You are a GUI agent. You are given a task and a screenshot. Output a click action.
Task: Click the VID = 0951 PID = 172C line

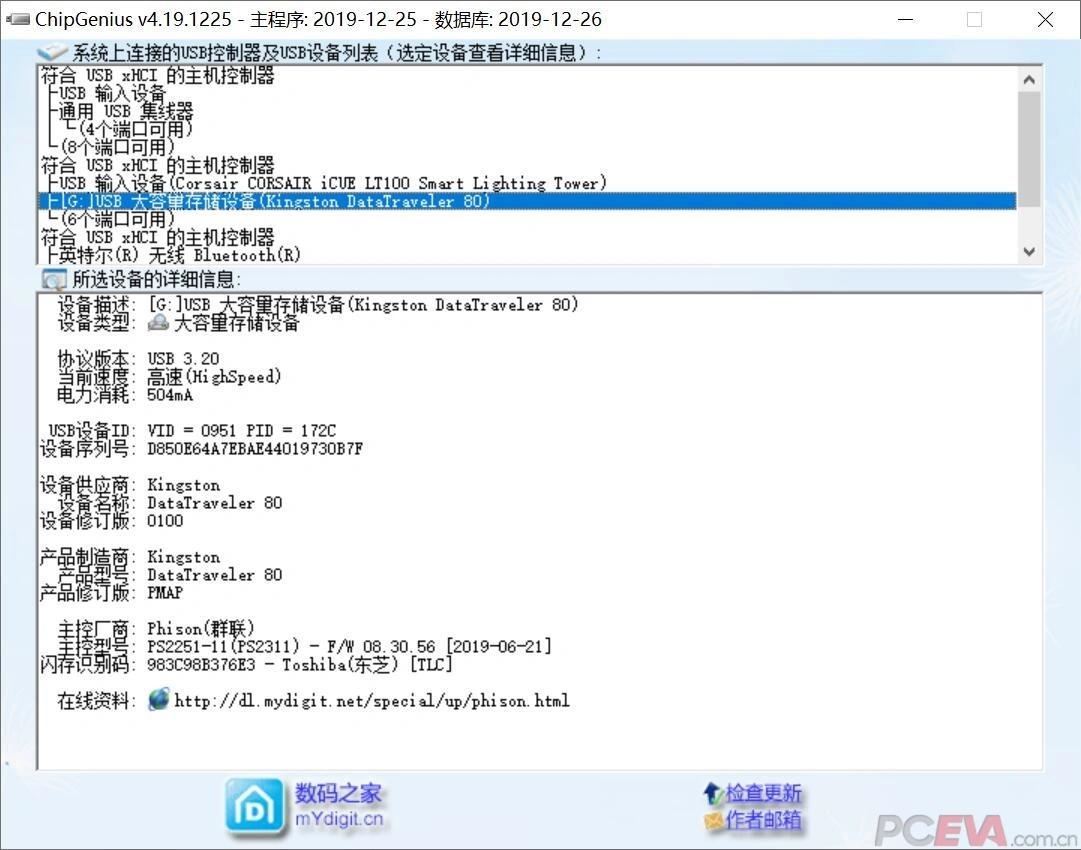pos(241,431)
